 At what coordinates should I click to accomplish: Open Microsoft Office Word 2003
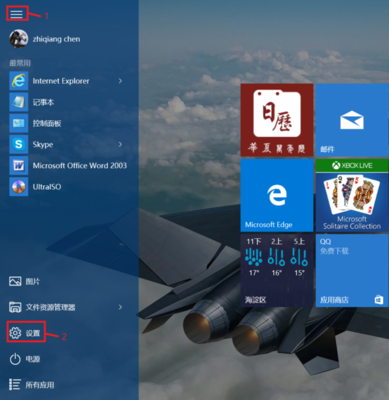tap(19, 165)
